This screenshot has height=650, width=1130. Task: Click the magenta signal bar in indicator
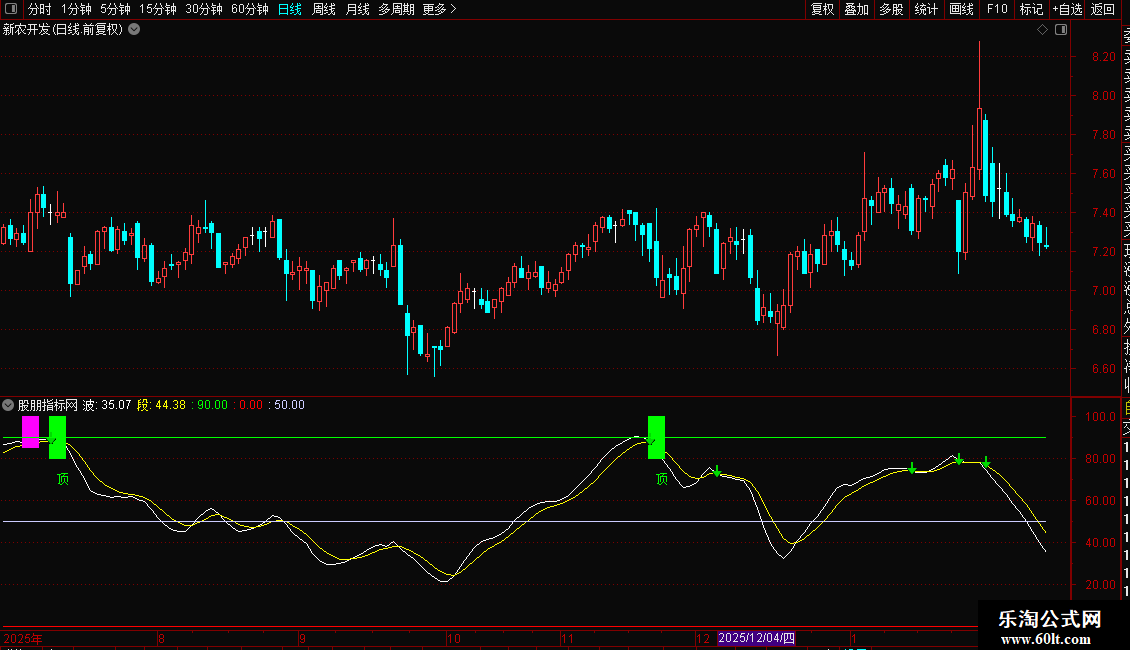pos(30,432)
